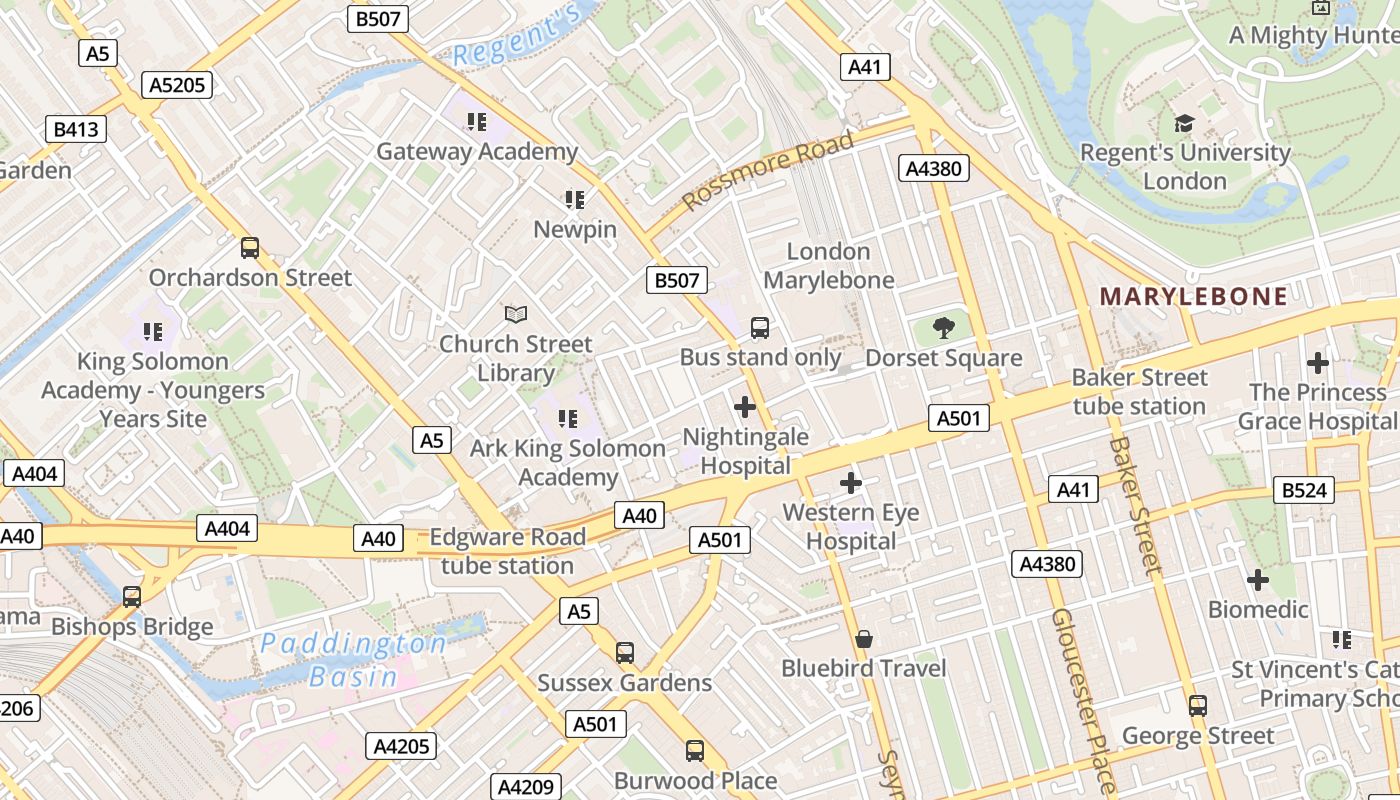The width and height of the screenshot is (1400, 800).
Task: Select the Baker Street tube station label
Action: point(1140,392)
